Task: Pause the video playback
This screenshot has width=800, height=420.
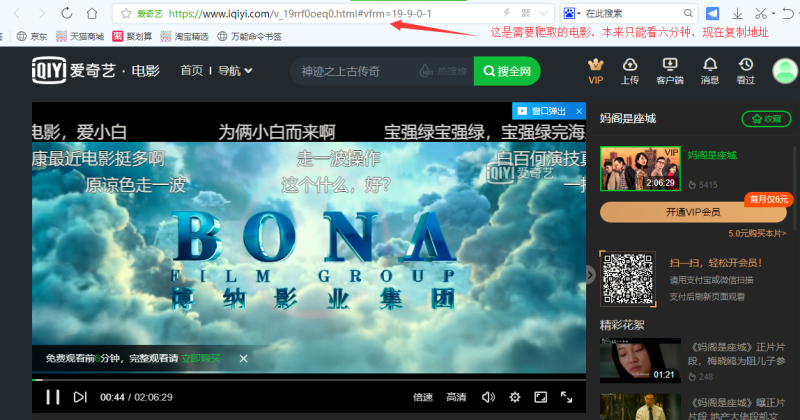Action: (x=53, y=397)
